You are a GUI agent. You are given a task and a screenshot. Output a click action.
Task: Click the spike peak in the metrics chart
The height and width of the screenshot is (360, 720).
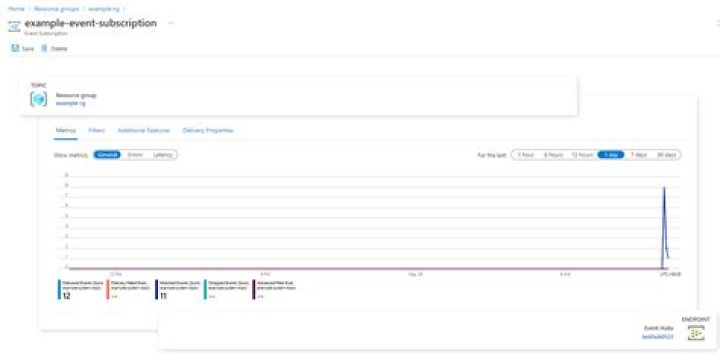pyautogui.click(x=664, y=187)
